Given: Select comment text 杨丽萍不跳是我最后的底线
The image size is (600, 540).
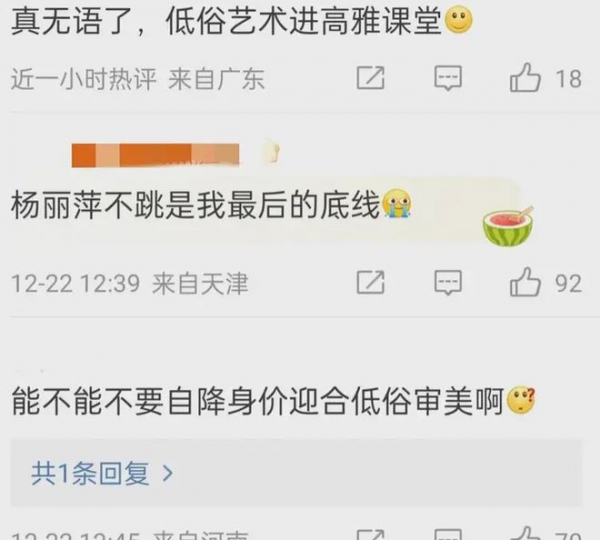Looking at the screenshot, I should (x=195, y=206).
